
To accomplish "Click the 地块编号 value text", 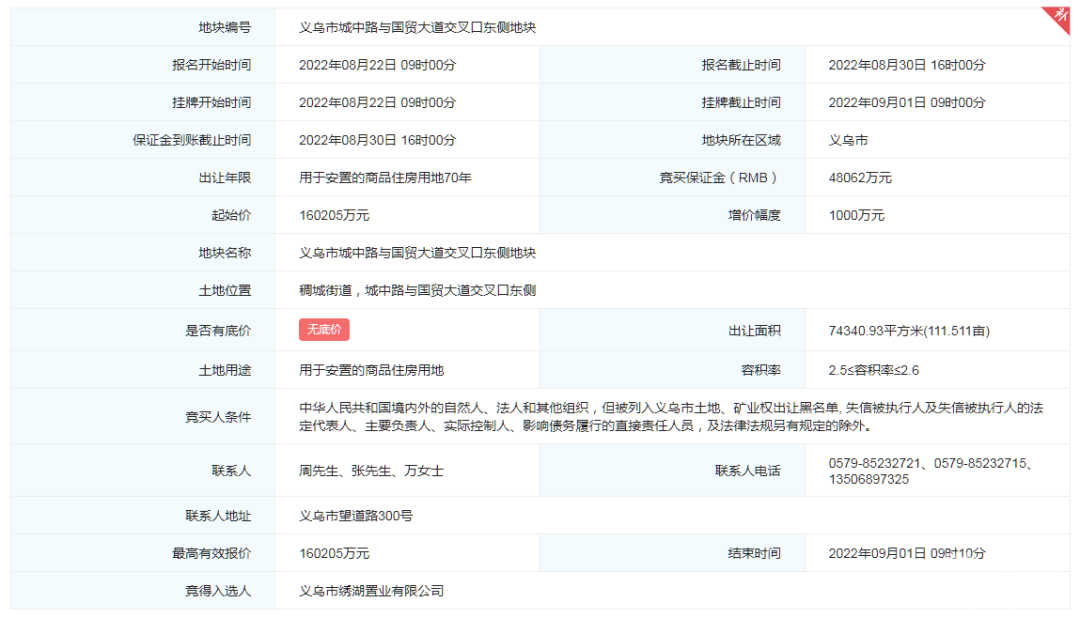I will 417,27.
